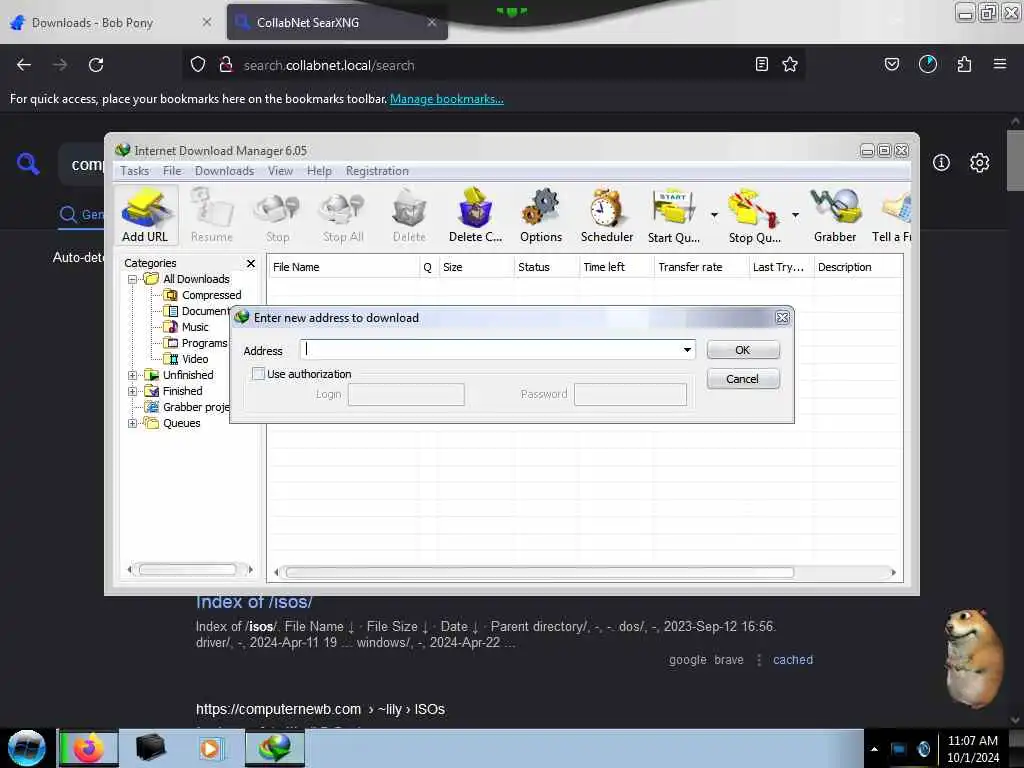
Task: Close the Enter new address dialog
Action: click(x=782, y=317)
